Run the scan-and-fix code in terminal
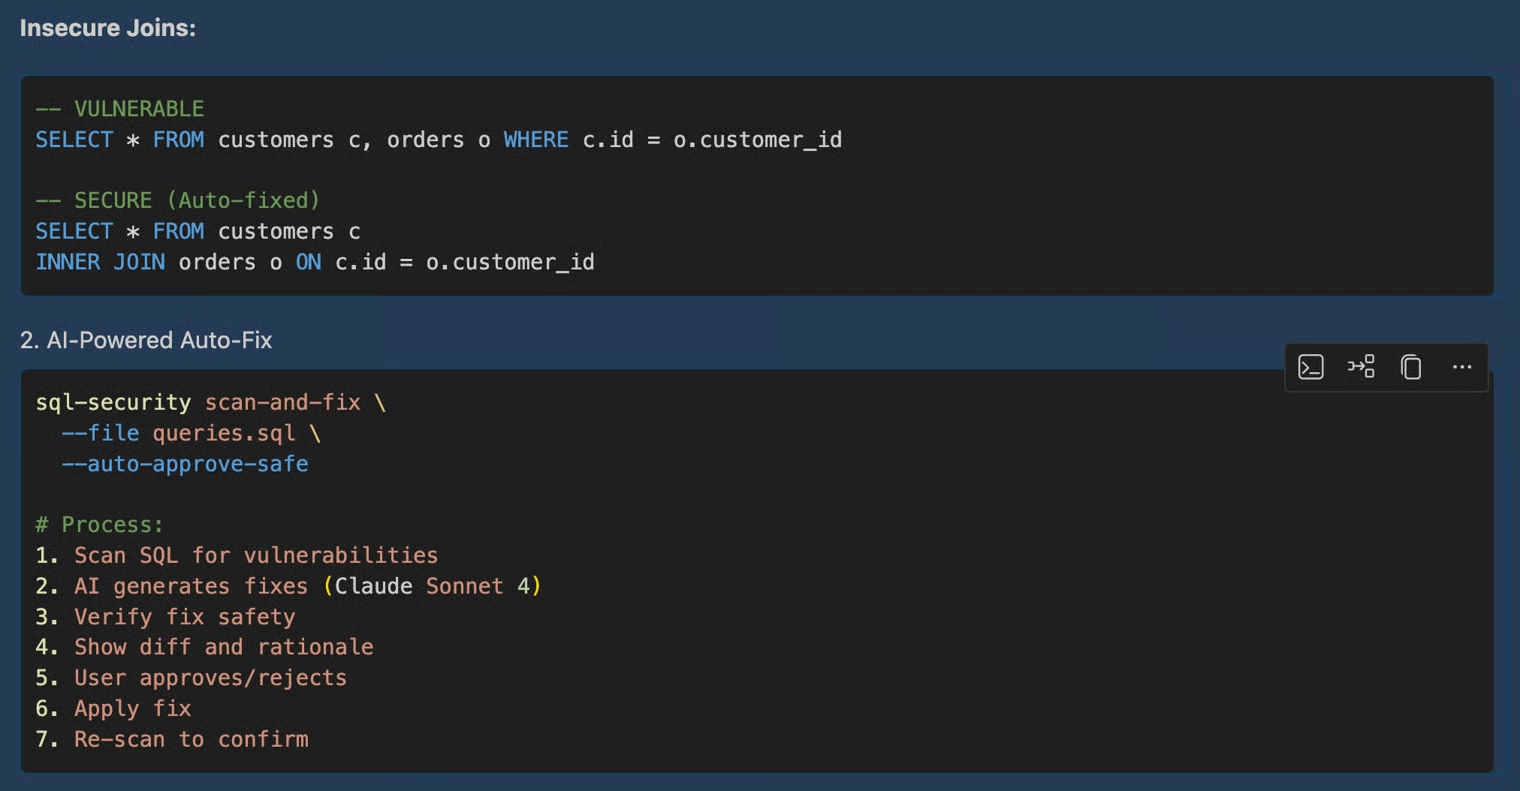The width and height of the screenshot is (1520, 791). 1310,367
